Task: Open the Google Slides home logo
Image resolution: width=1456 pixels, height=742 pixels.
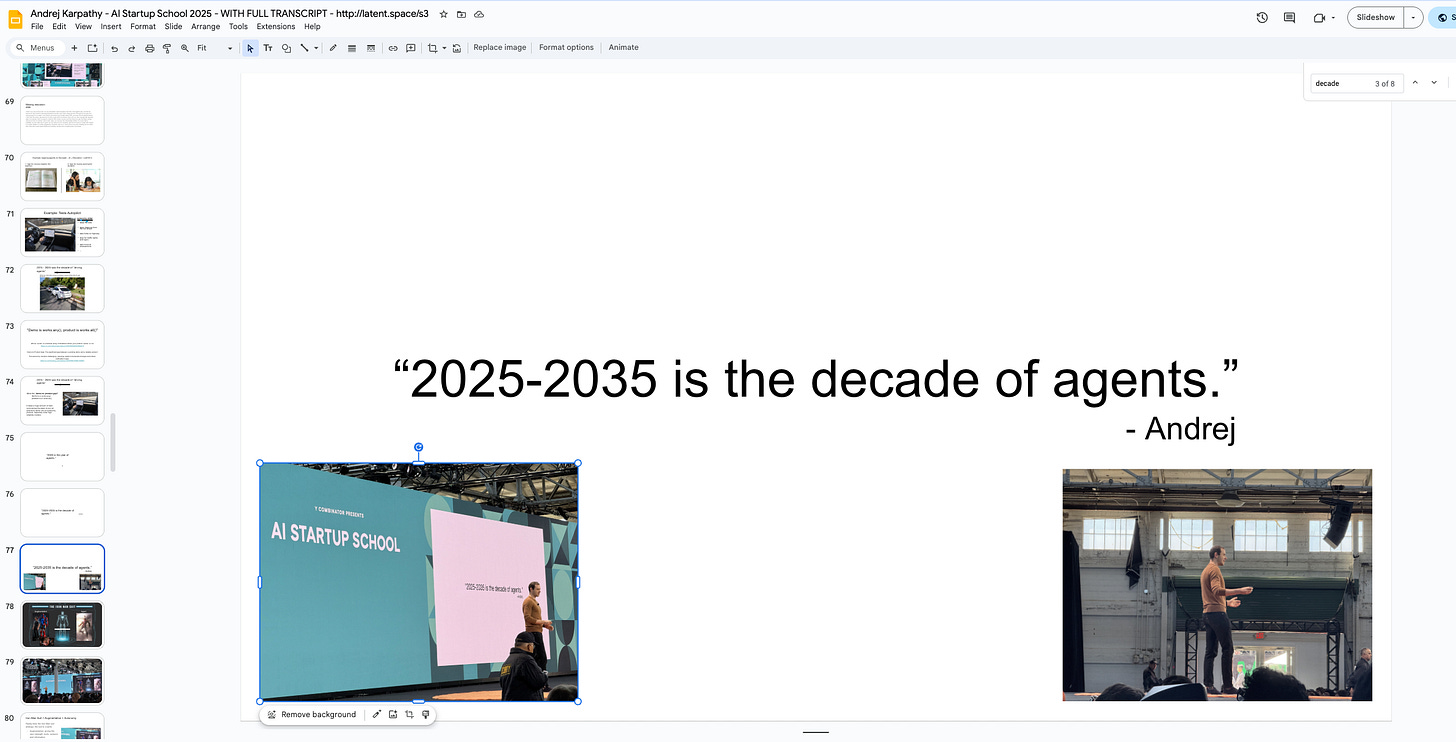Action: click(x=16, y=19)
